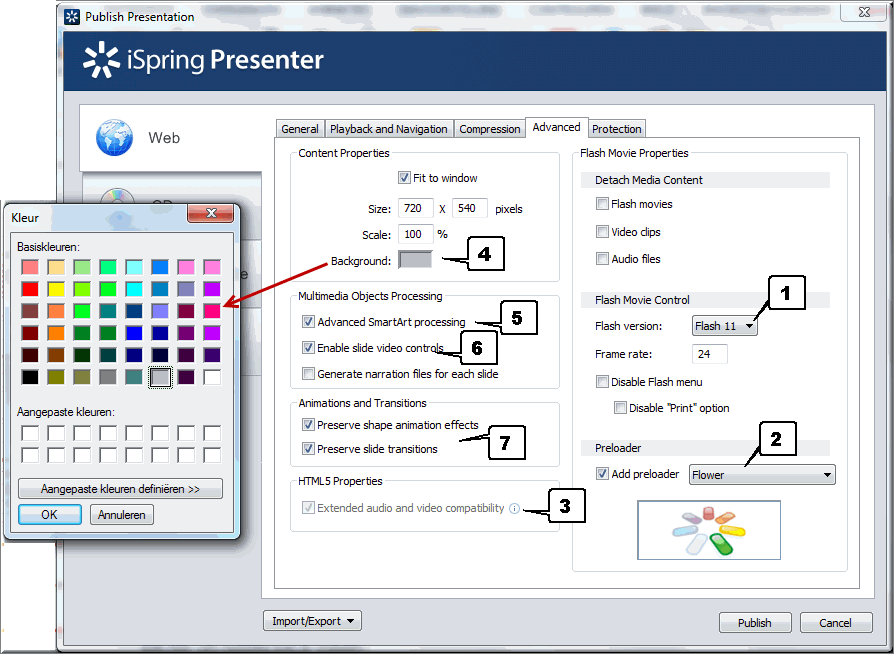Expand the Flower preloader dropdown

pyautogui.click(x=762, y=475)
